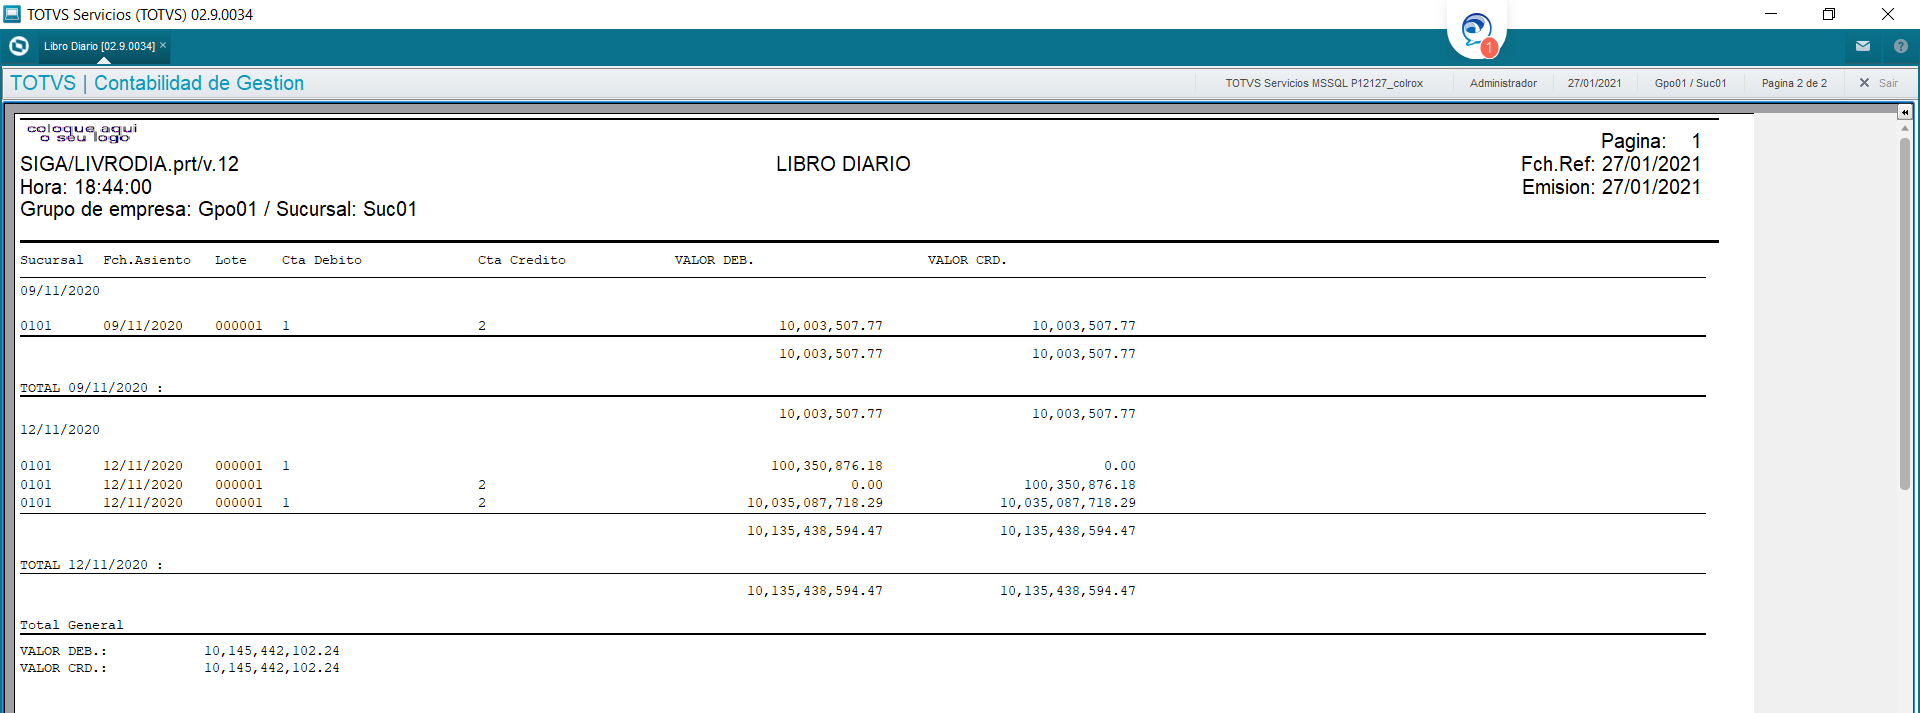Click the 12/11/2020 date group heading

60,430
